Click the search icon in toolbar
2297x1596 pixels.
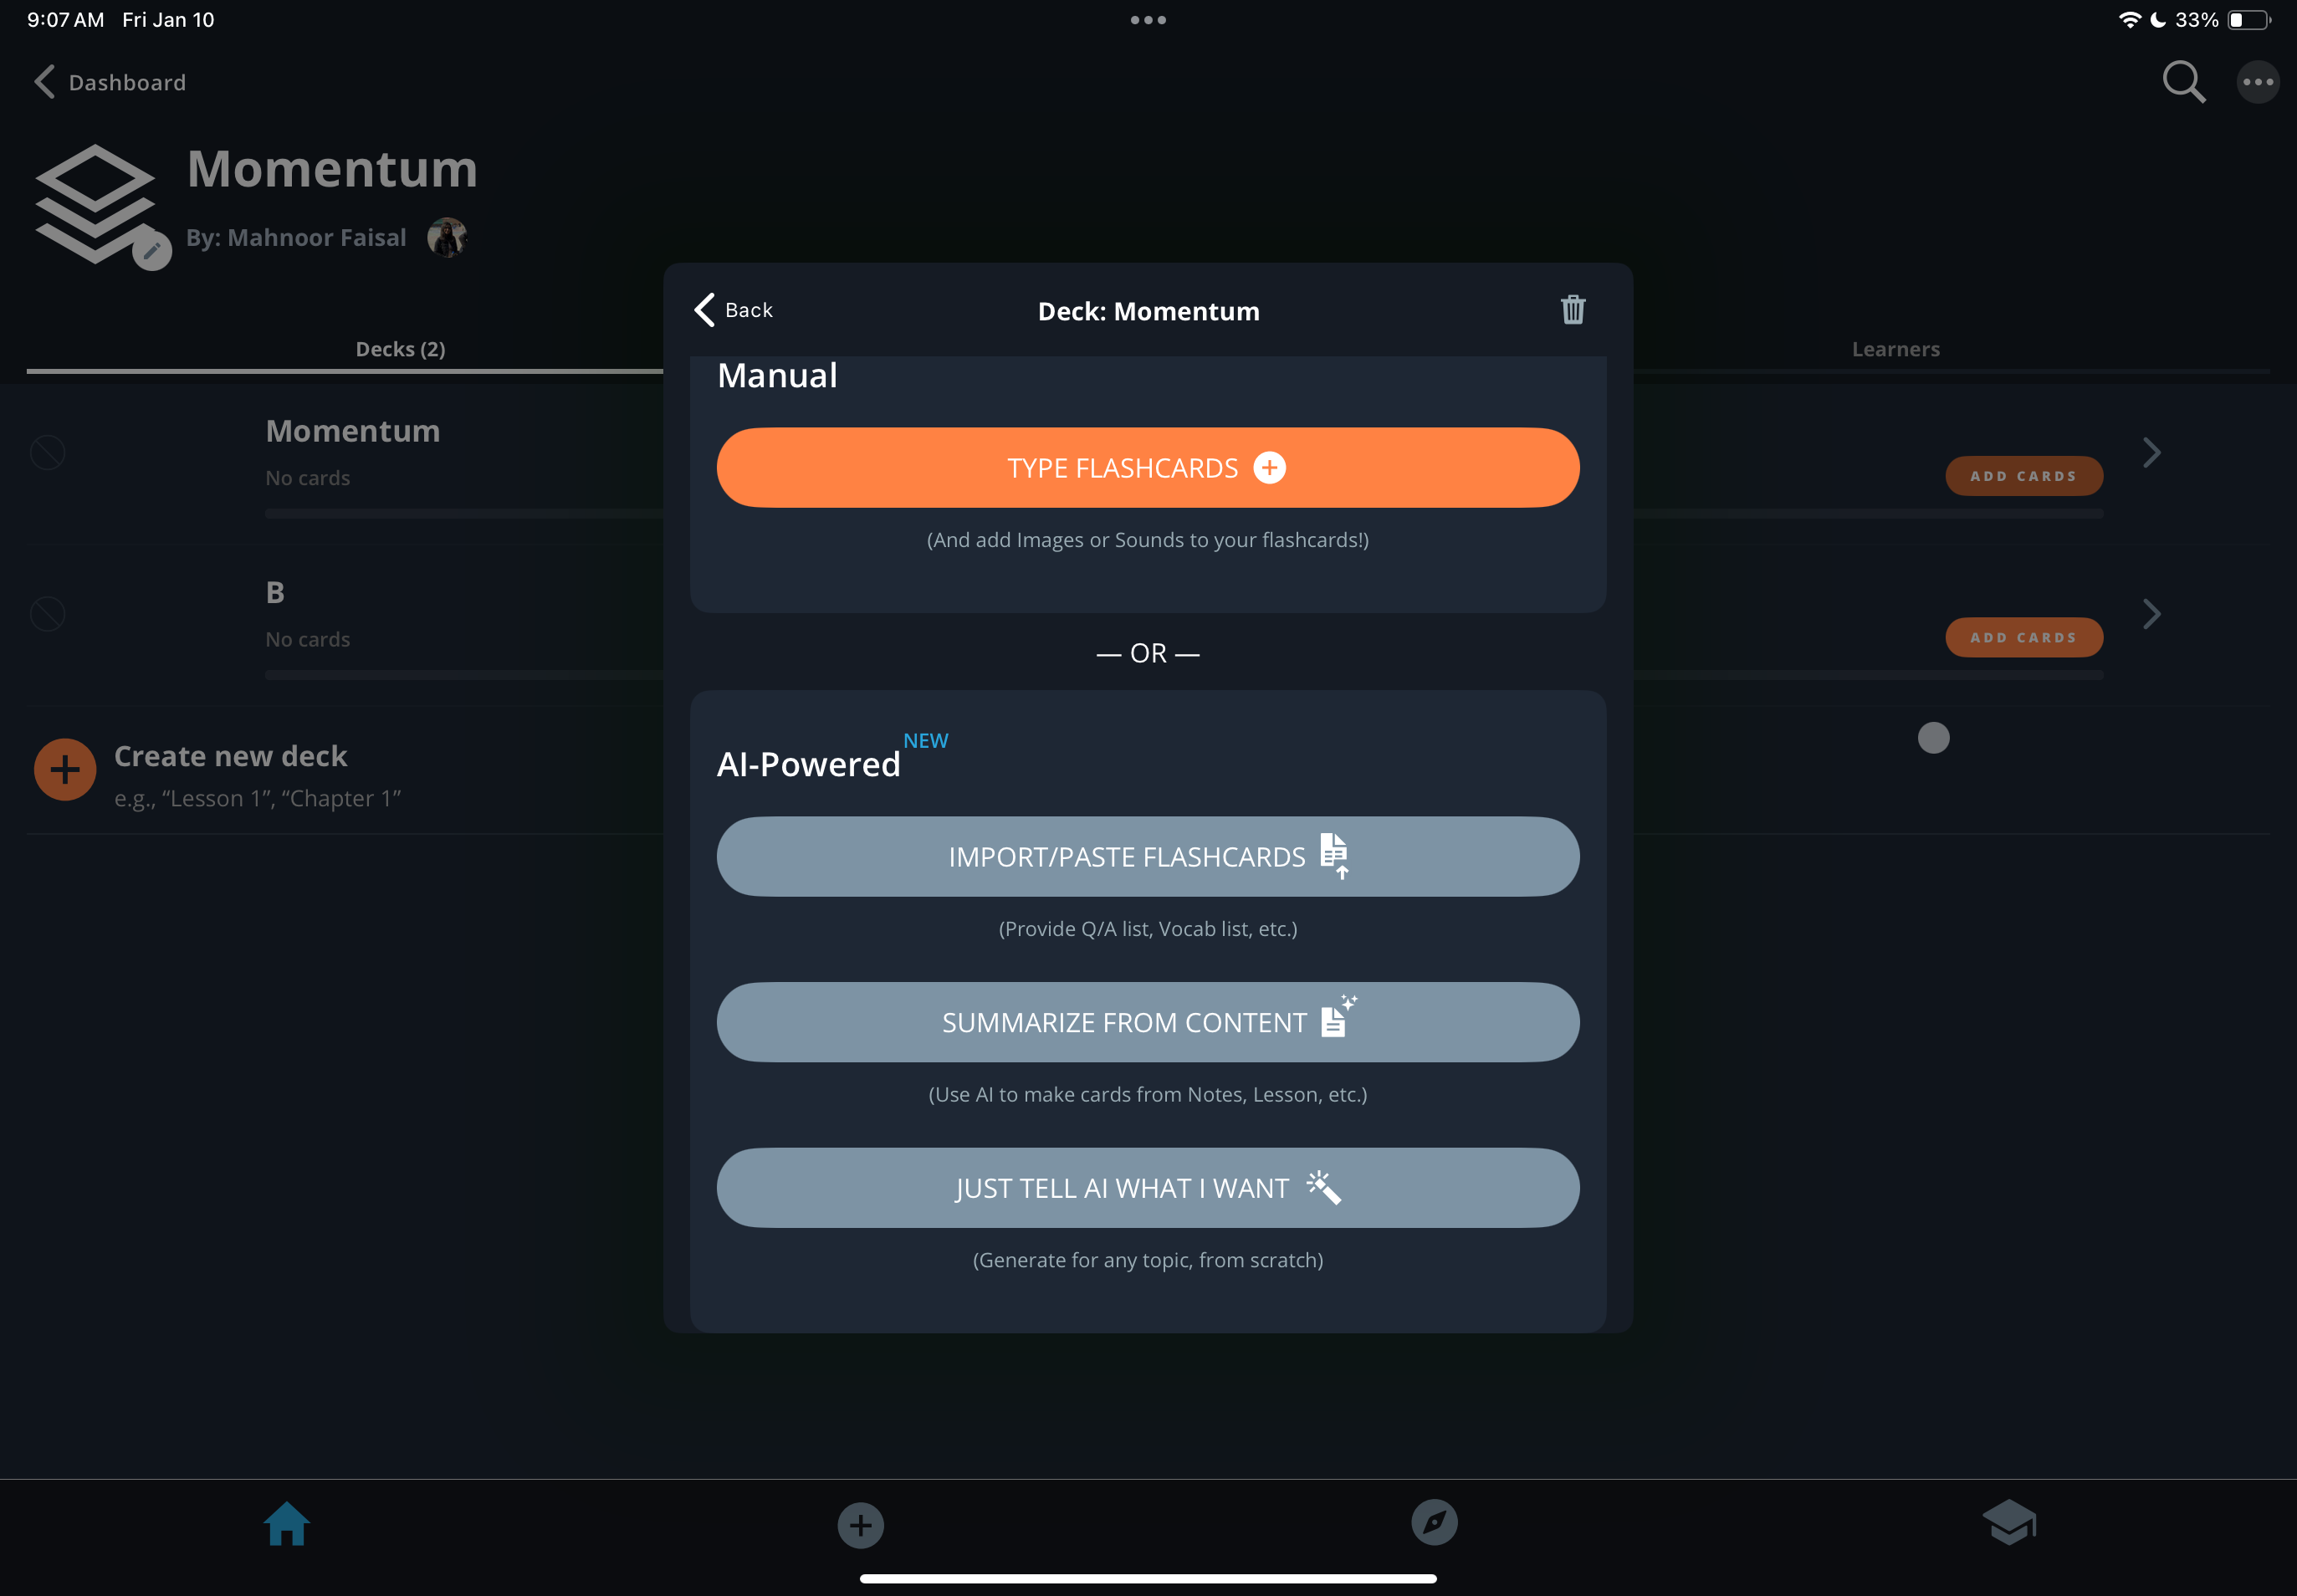[2183, 82]
